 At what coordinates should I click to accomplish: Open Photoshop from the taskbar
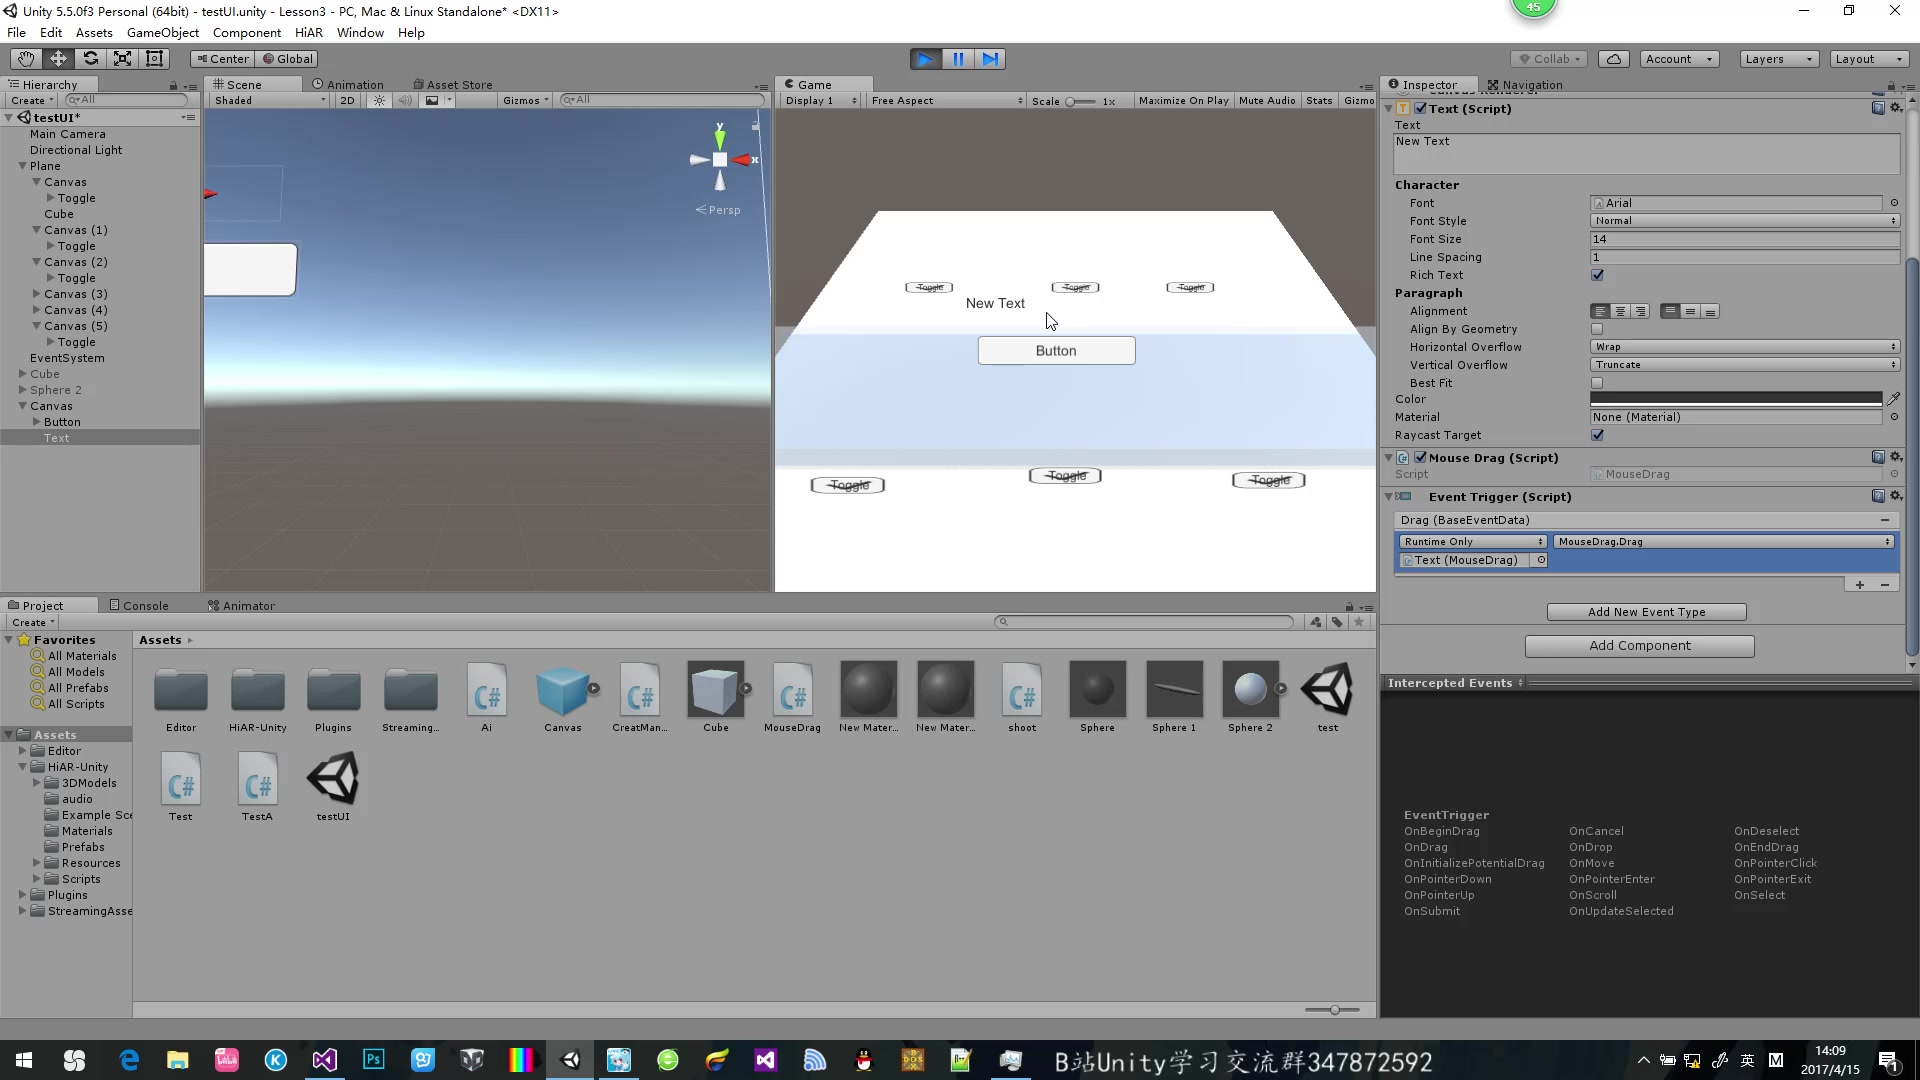click(x=374, y=1060)
